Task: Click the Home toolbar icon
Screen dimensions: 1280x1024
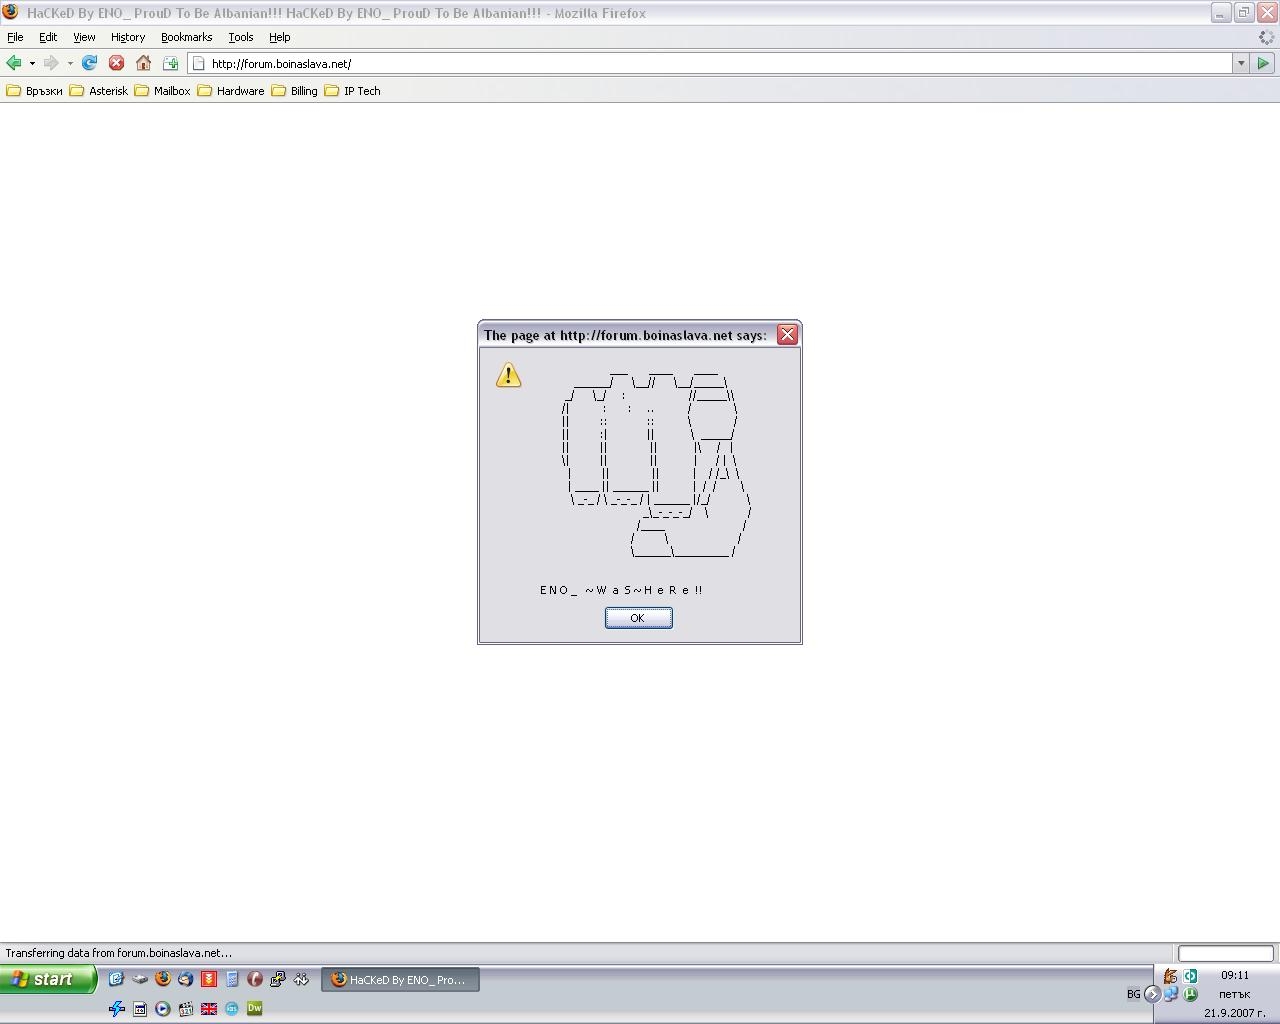Action: point(143,63)
